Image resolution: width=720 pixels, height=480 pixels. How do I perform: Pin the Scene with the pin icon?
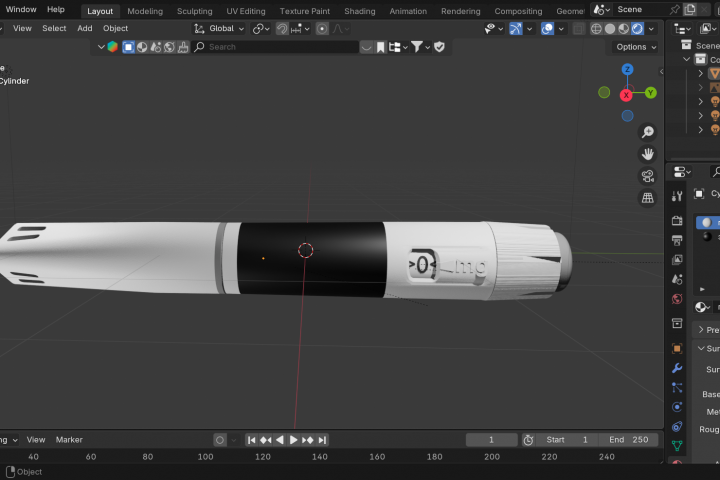675,9
